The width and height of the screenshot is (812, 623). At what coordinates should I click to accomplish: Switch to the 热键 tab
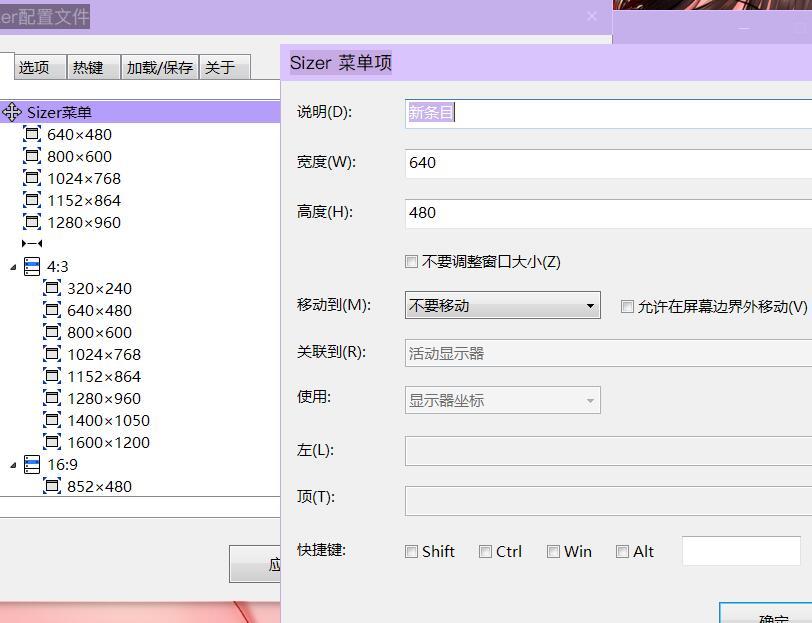tap(94, 67)
